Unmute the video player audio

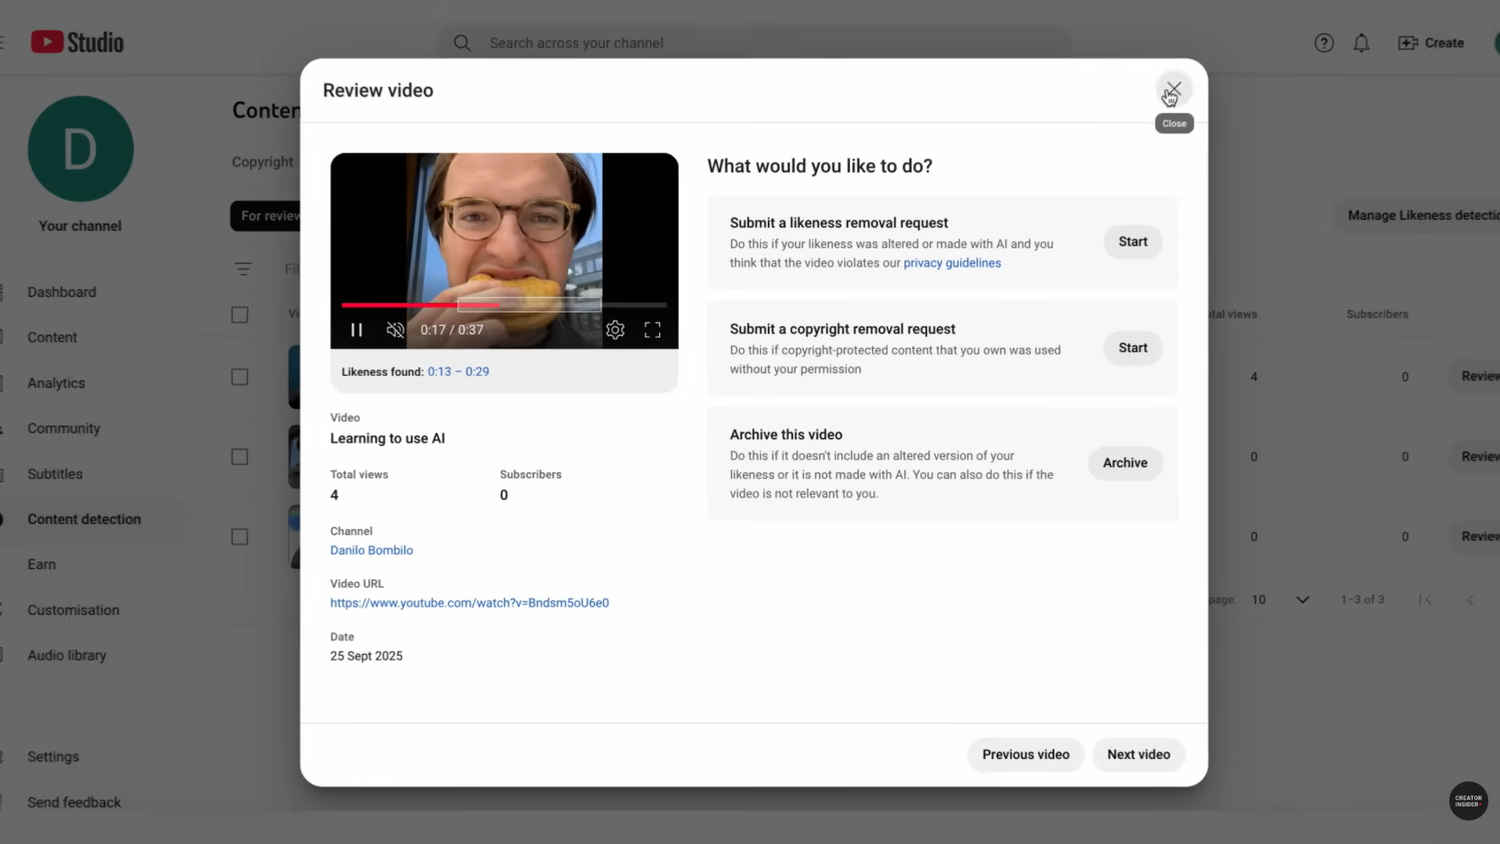(x=396, y=330)
